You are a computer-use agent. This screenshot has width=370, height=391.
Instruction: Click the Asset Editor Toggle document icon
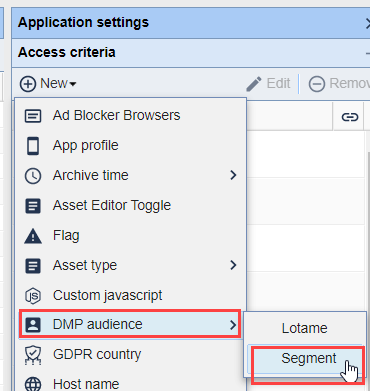click(x=33, y=206)
